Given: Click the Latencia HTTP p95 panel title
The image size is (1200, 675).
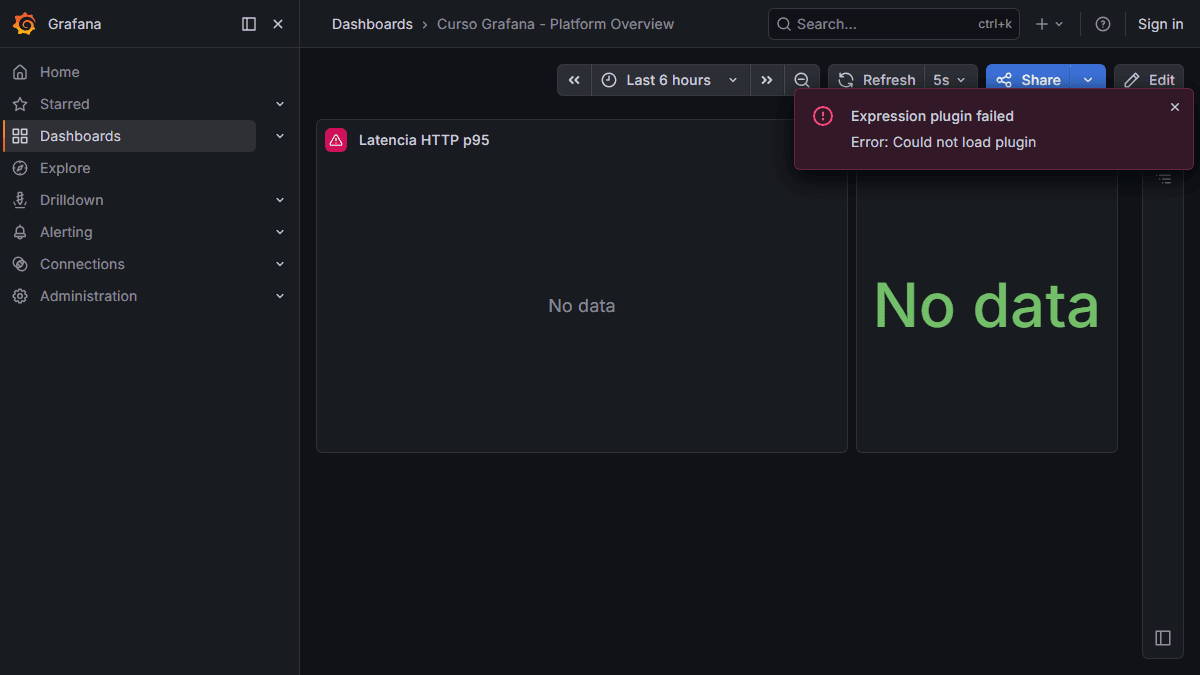Looking at the screenshot, I should tap(424, 140).
